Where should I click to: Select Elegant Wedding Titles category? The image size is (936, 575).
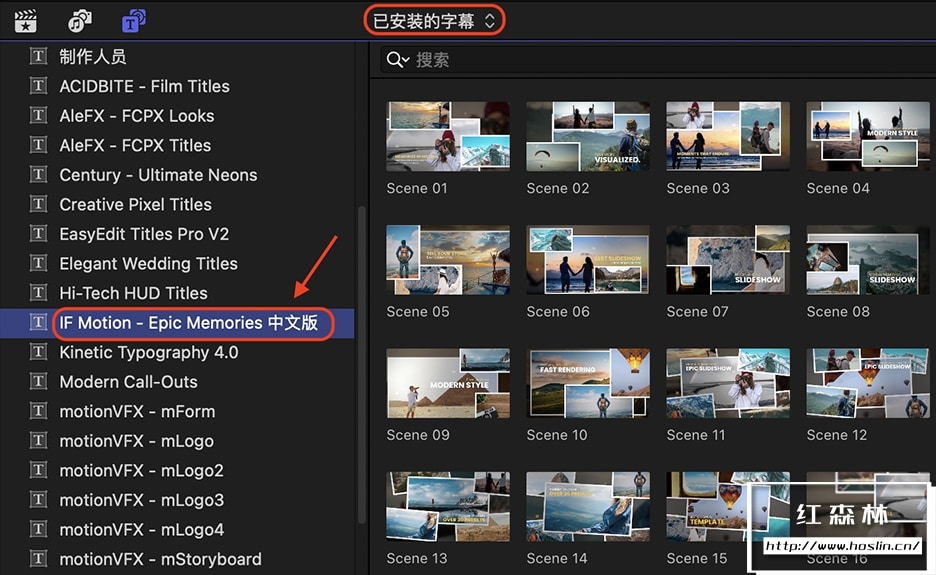coord(177,263)
